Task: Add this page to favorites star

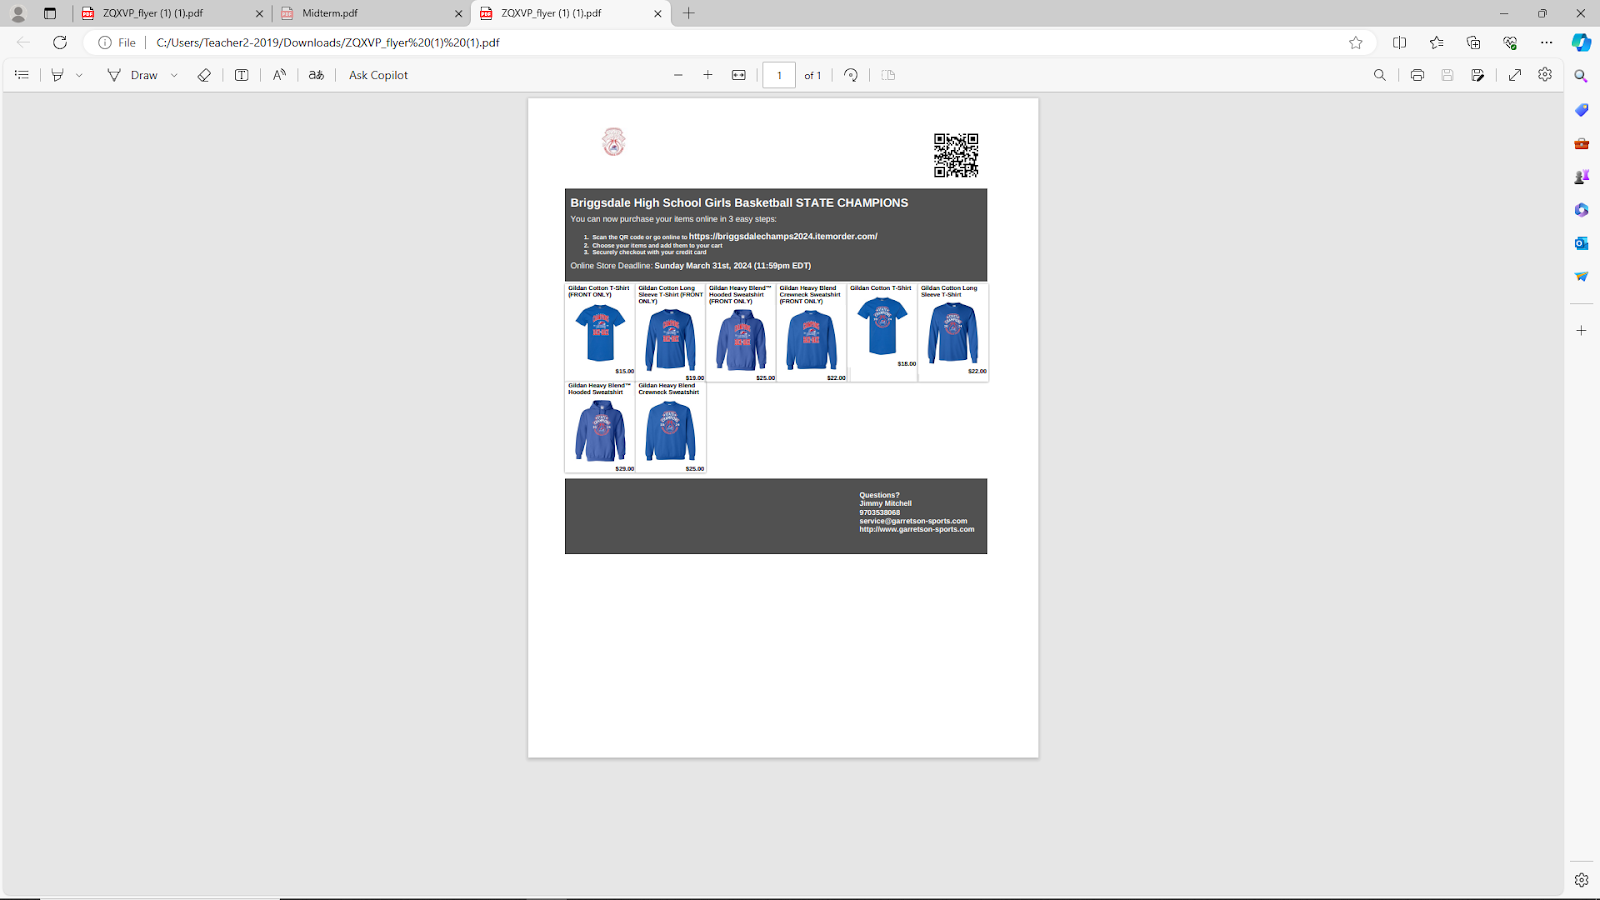Action: coord(1355,42)
